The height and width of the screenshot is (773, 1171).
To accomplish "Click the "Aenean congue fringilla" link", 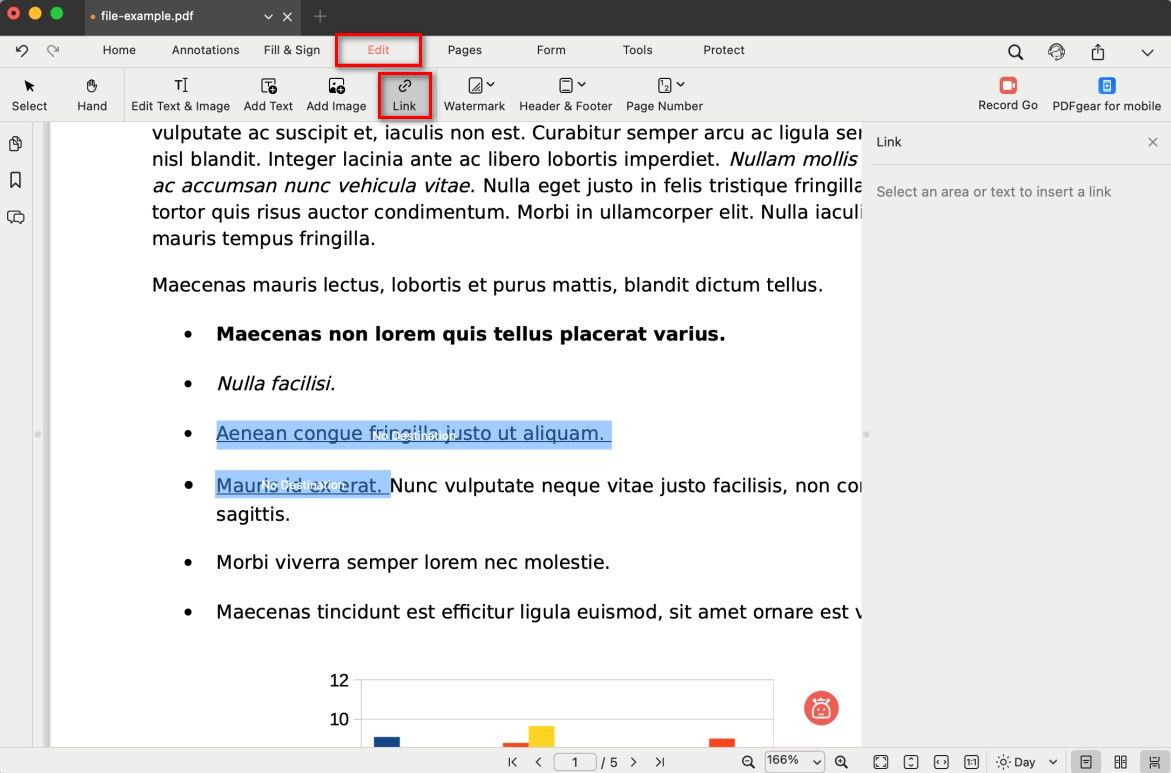I will click(x=411, y=434).
